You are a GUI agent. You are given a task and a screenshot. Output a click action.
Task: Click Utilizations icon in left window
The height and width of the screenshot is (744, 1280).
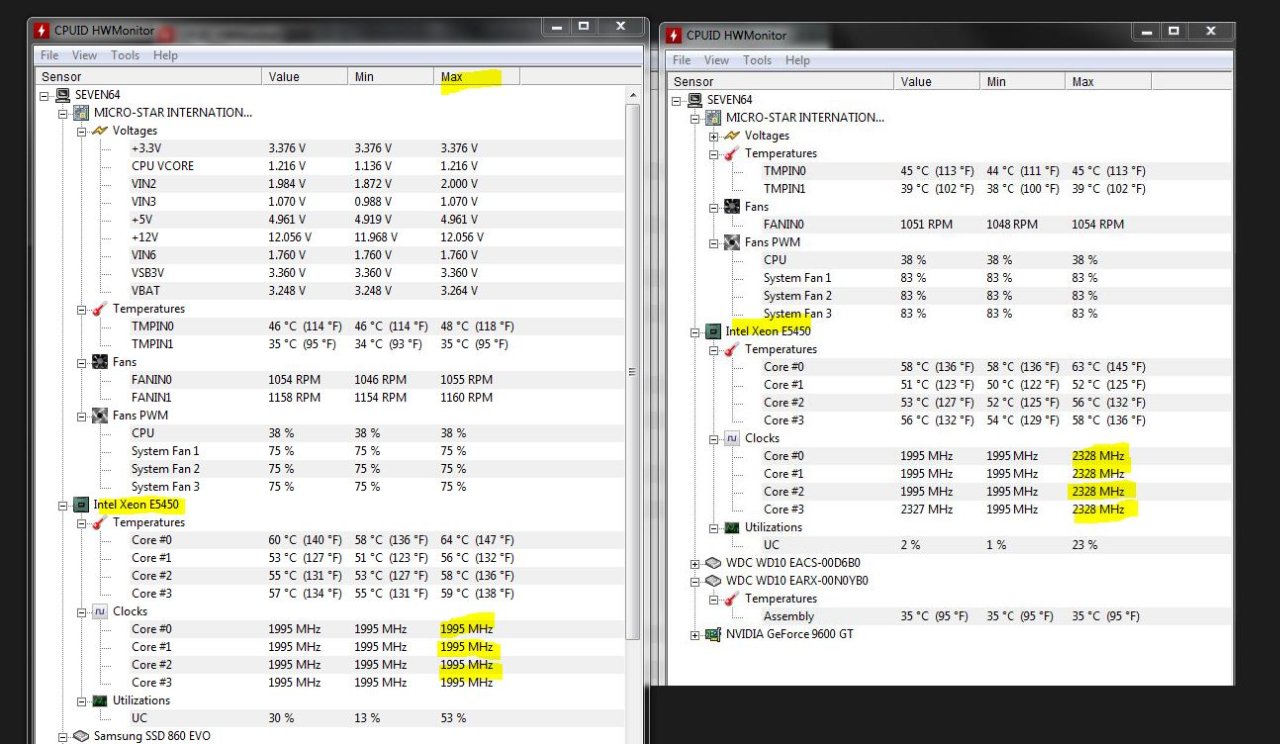(100, 701)
